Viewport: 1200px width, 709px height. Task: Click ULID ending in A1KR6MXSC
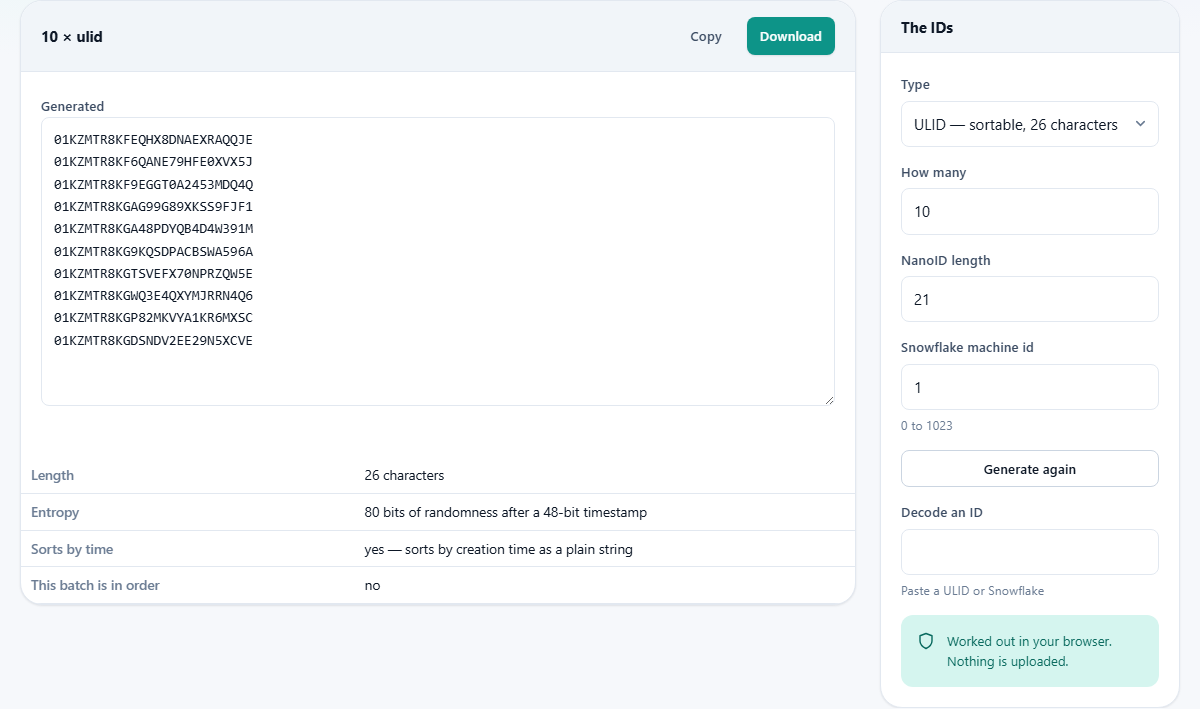click(x=154, y=318)
